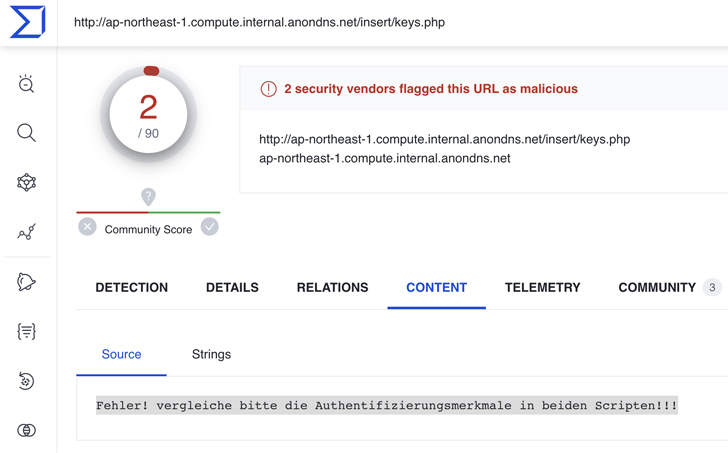Vote malicious with the X button
The width and height of the screenshot is (728, 453).
(88, 227)
